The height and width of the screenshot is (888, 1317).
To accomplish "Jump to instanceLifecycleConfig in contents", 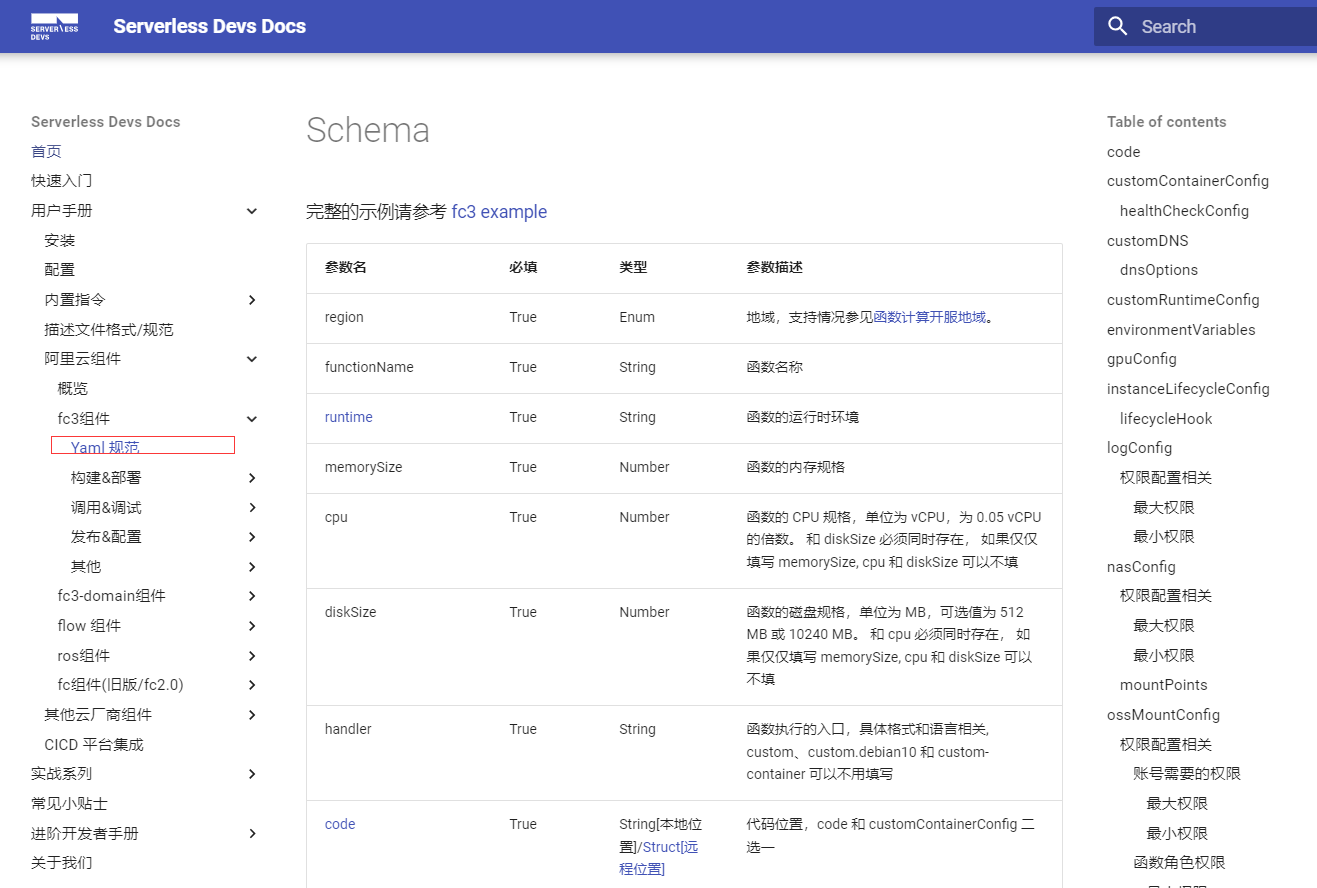I will point(1188,389).
